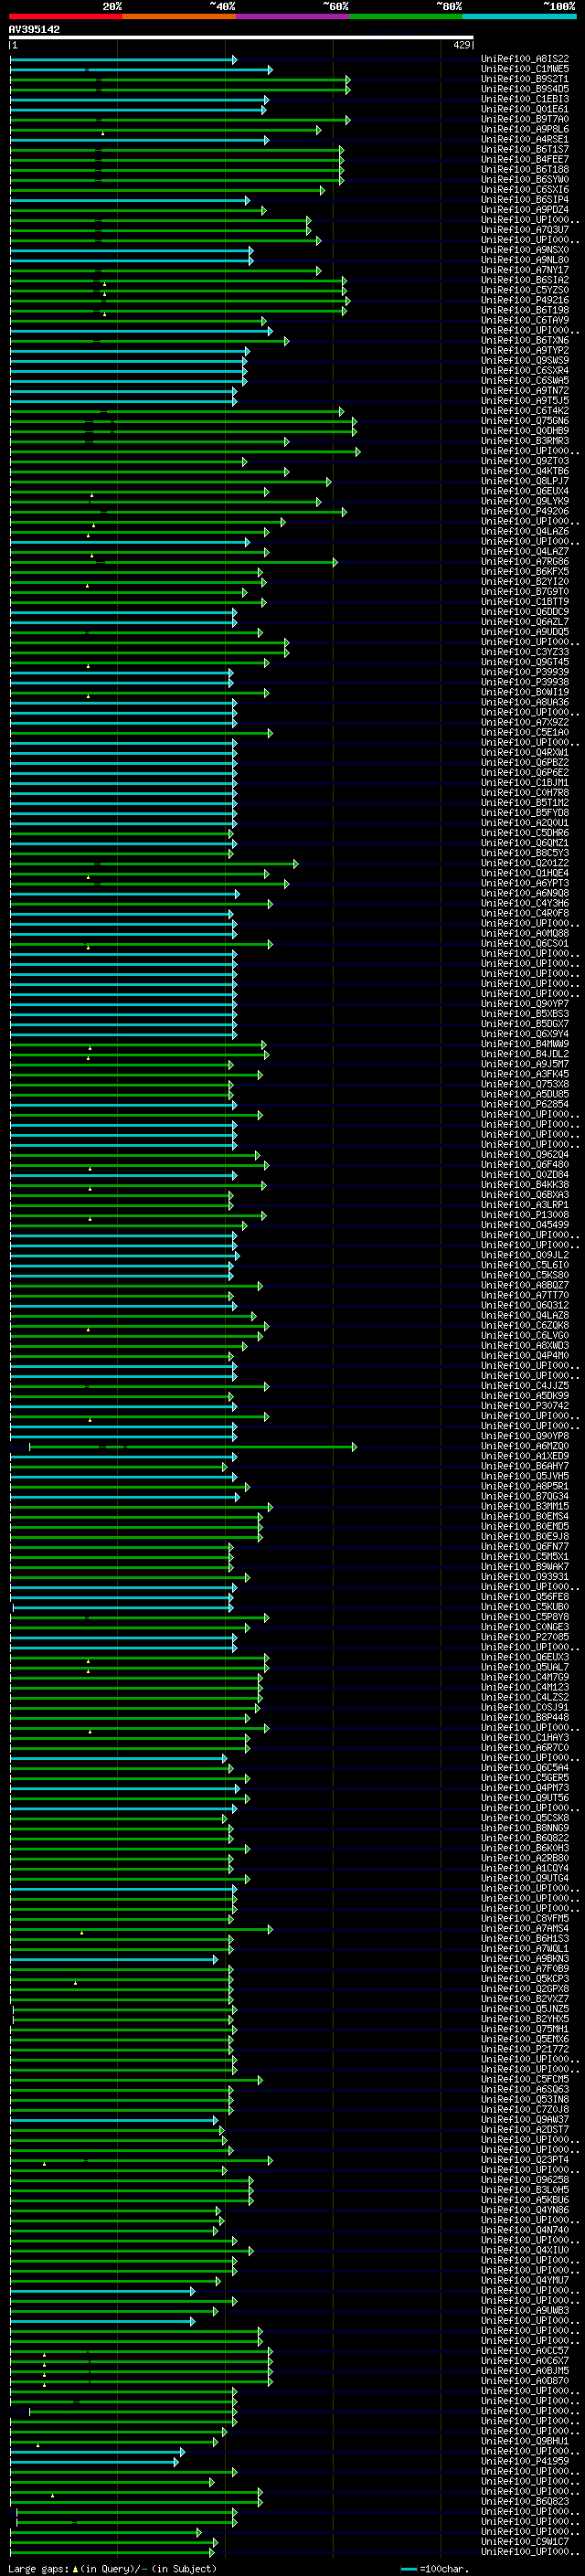Select the UniRef100_B6SIA2 label

[525, 280]
